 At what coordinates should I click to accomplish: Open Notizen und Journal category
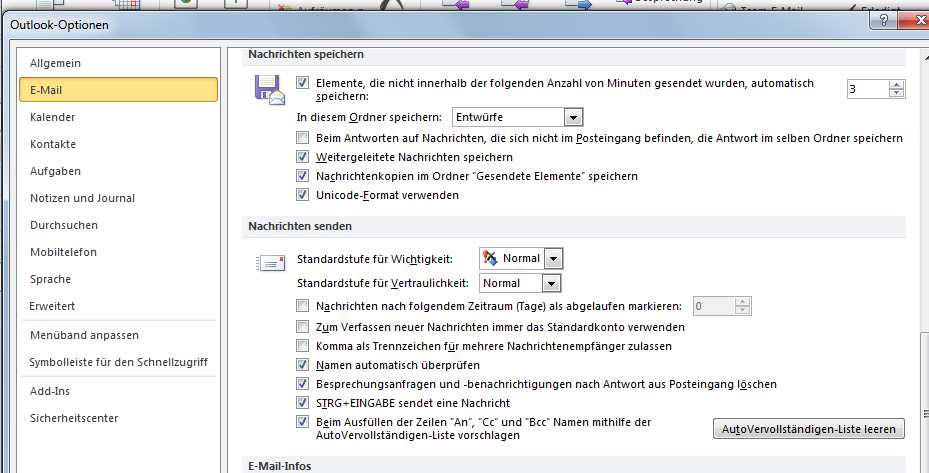tap(118, 198)
